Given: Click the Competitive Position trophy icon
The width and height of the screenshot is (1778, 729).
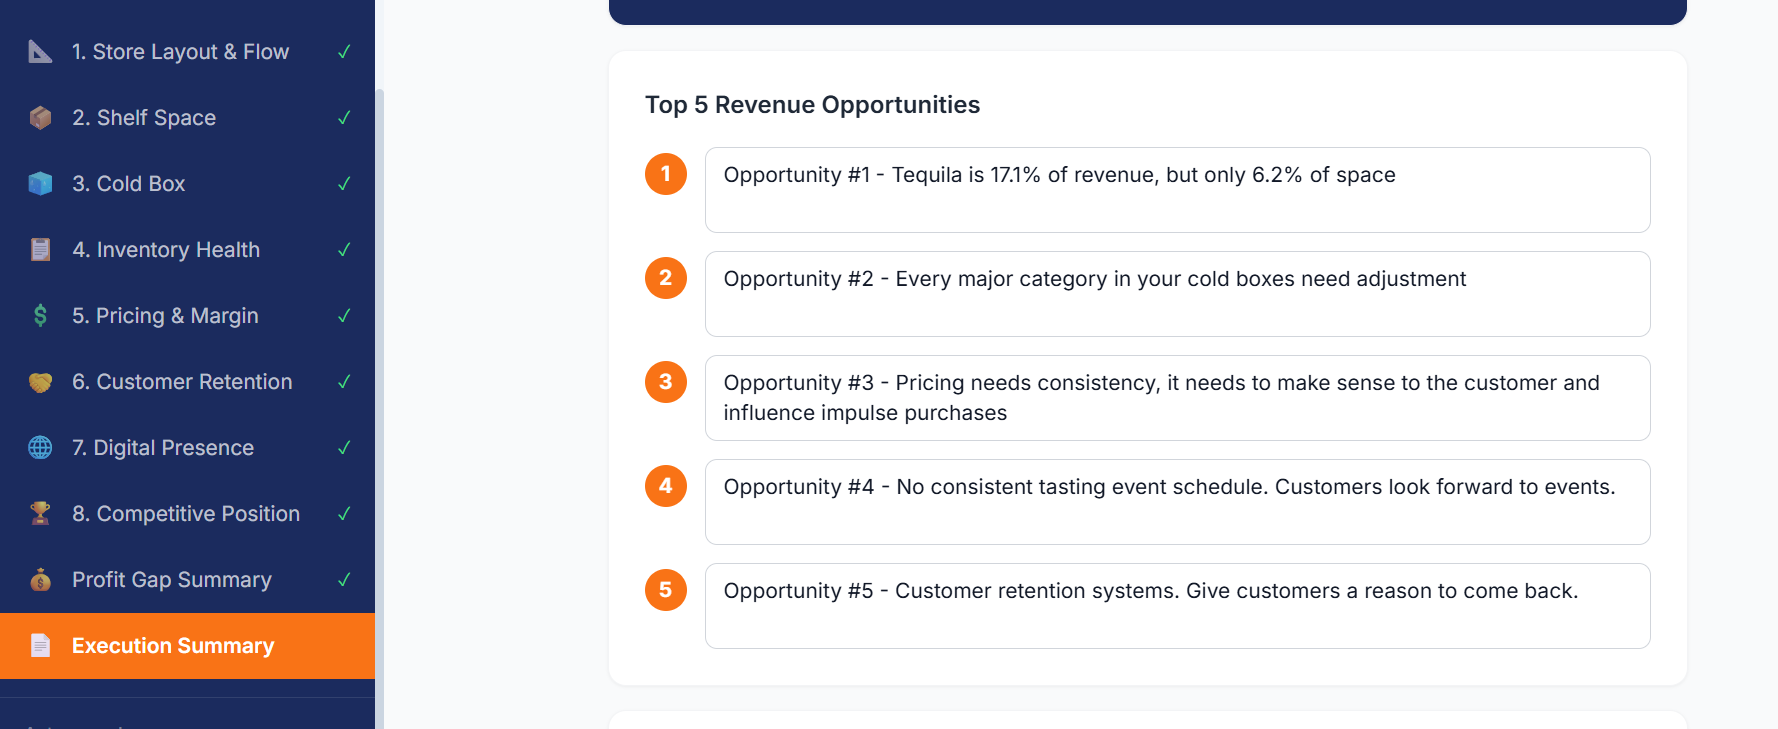Looking at the screenshot, I should 40,513.
